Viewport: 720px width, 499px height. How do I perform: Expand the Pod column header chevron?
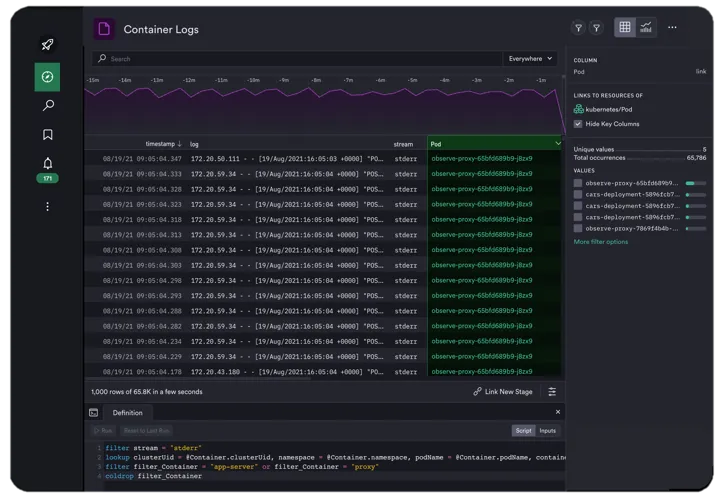click(x=558, y=144)
